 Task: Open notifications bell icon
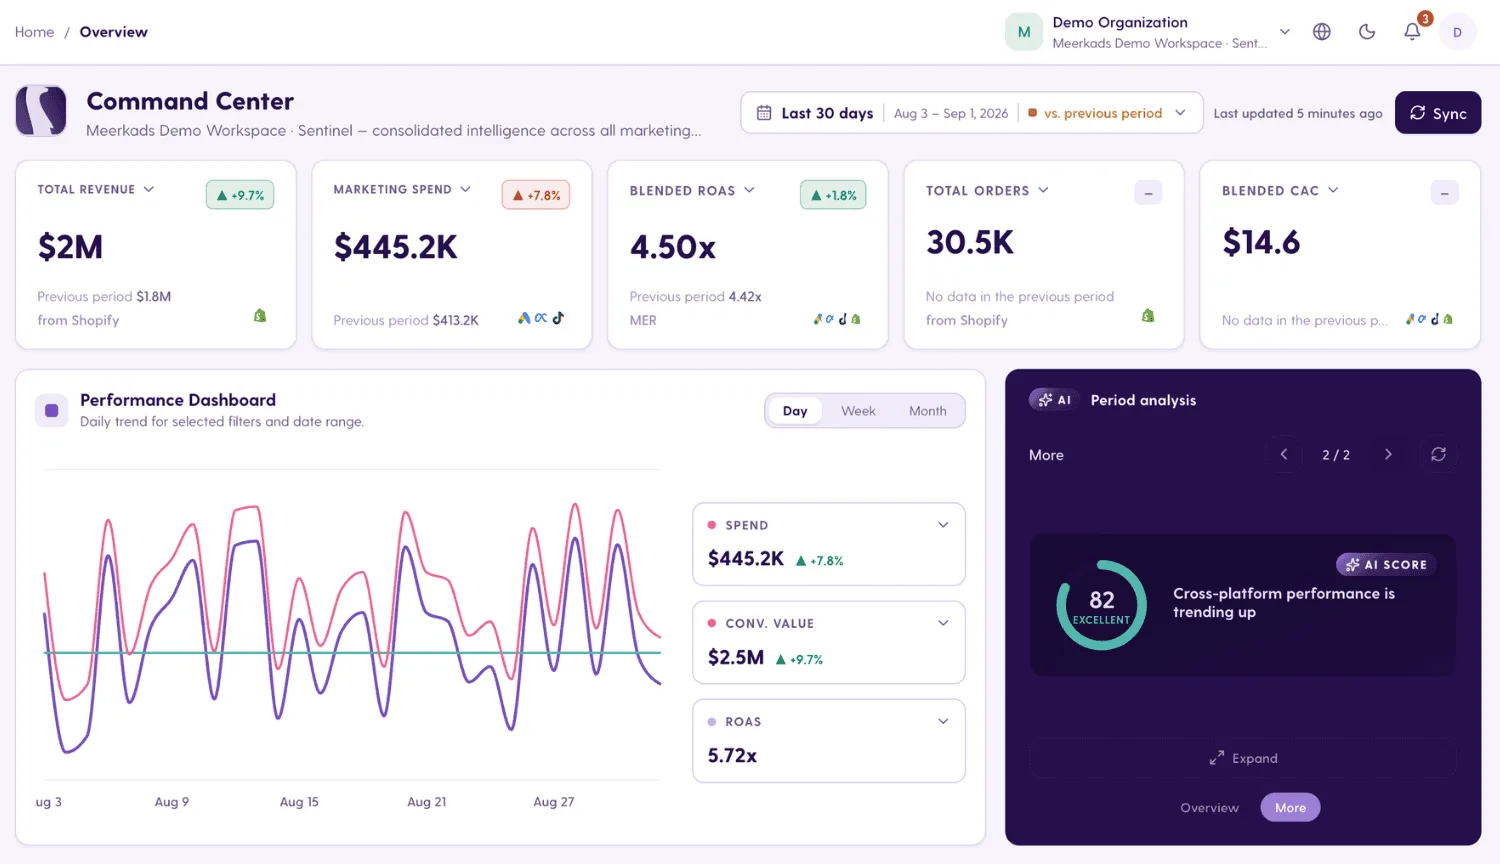[1412, 32]
